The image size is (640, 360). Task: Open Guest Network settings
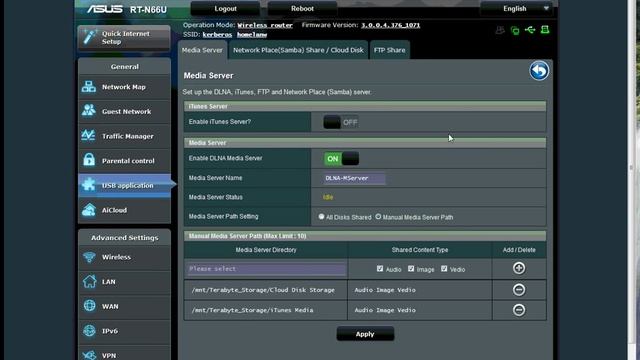[124, 111]
